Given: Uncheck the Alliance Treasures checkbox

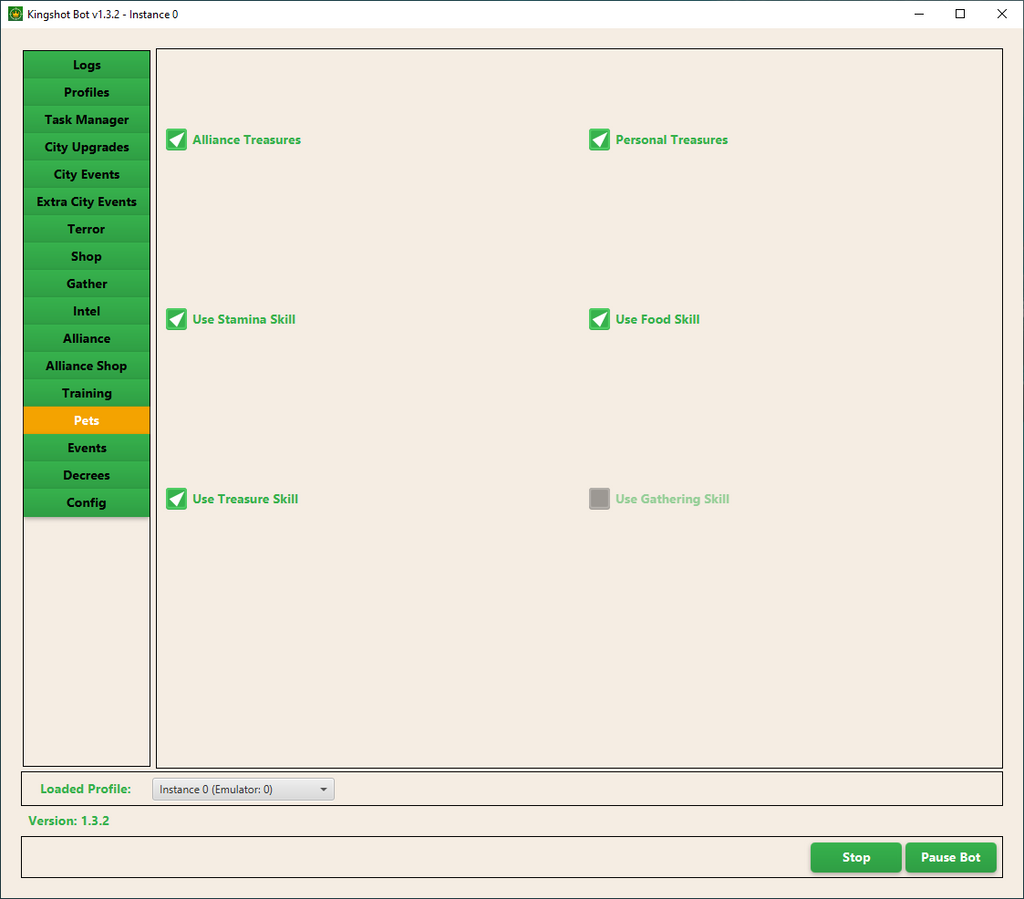Looking at the screenshot, I should 177,140.
